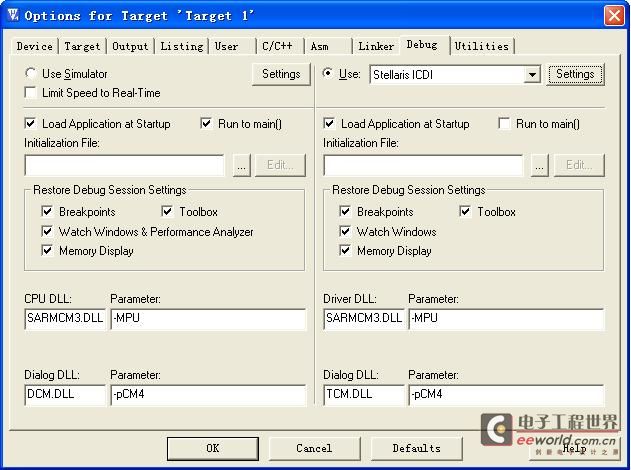The height and width of the screenshot is (470, 631).
Task: Switch to the Linker tab
Action: click(376, 46)
